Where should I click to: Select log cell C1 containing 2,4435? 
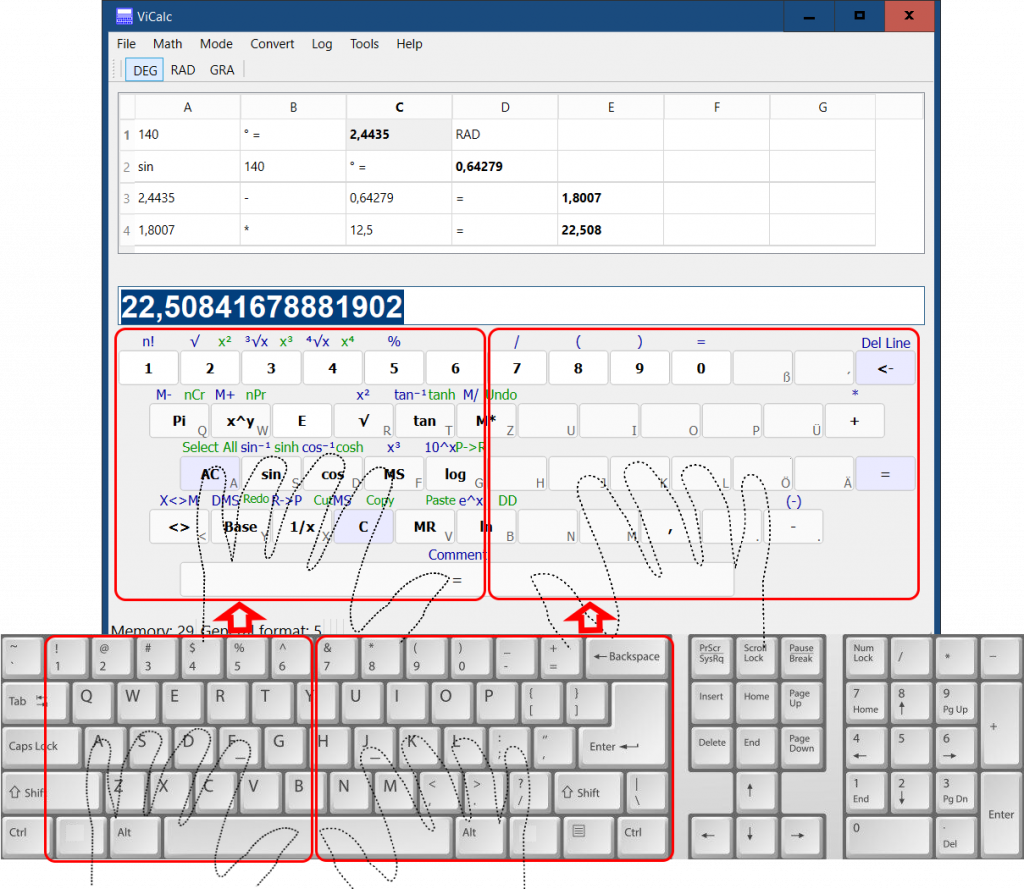pos(398,134)
